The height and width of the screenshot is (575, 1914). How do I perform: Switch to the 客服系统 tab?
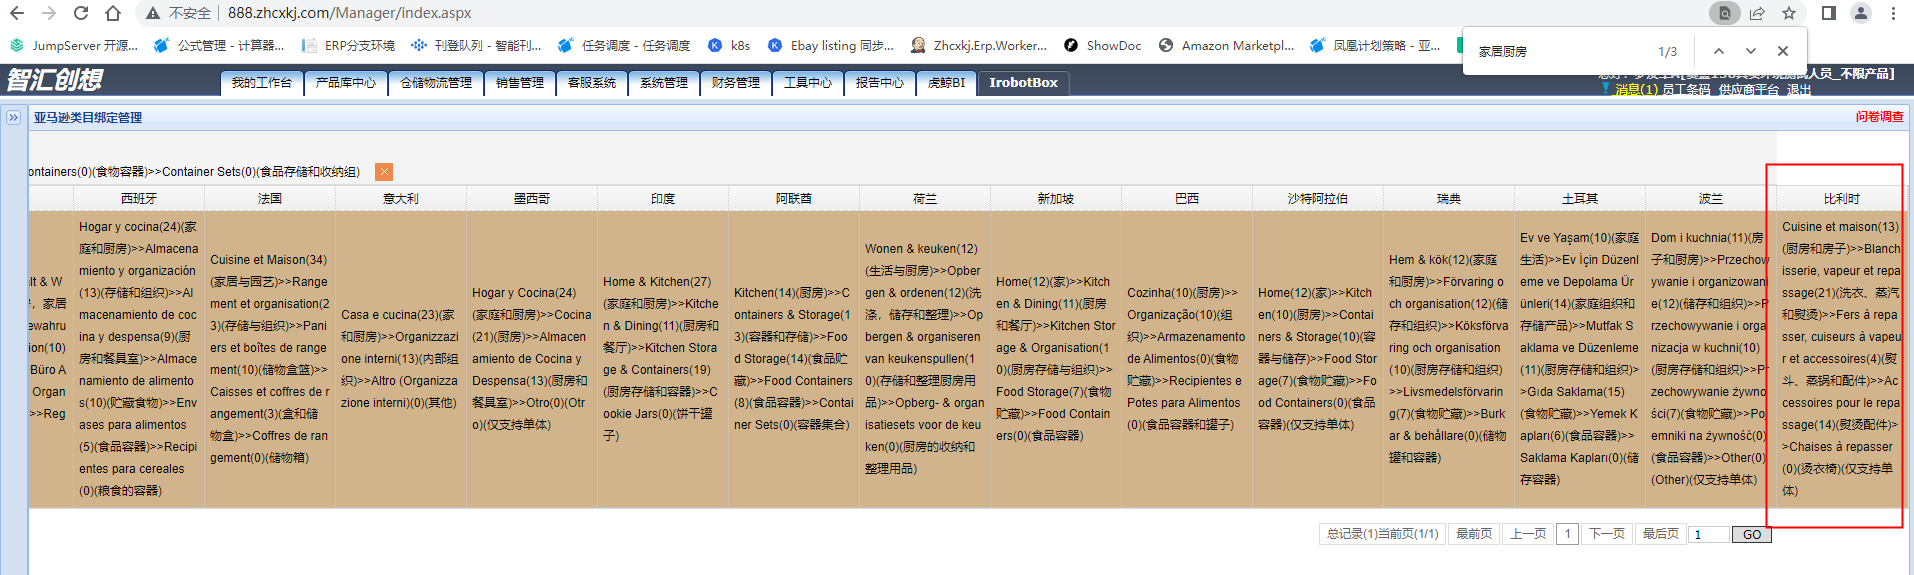(x=592, y=83)
